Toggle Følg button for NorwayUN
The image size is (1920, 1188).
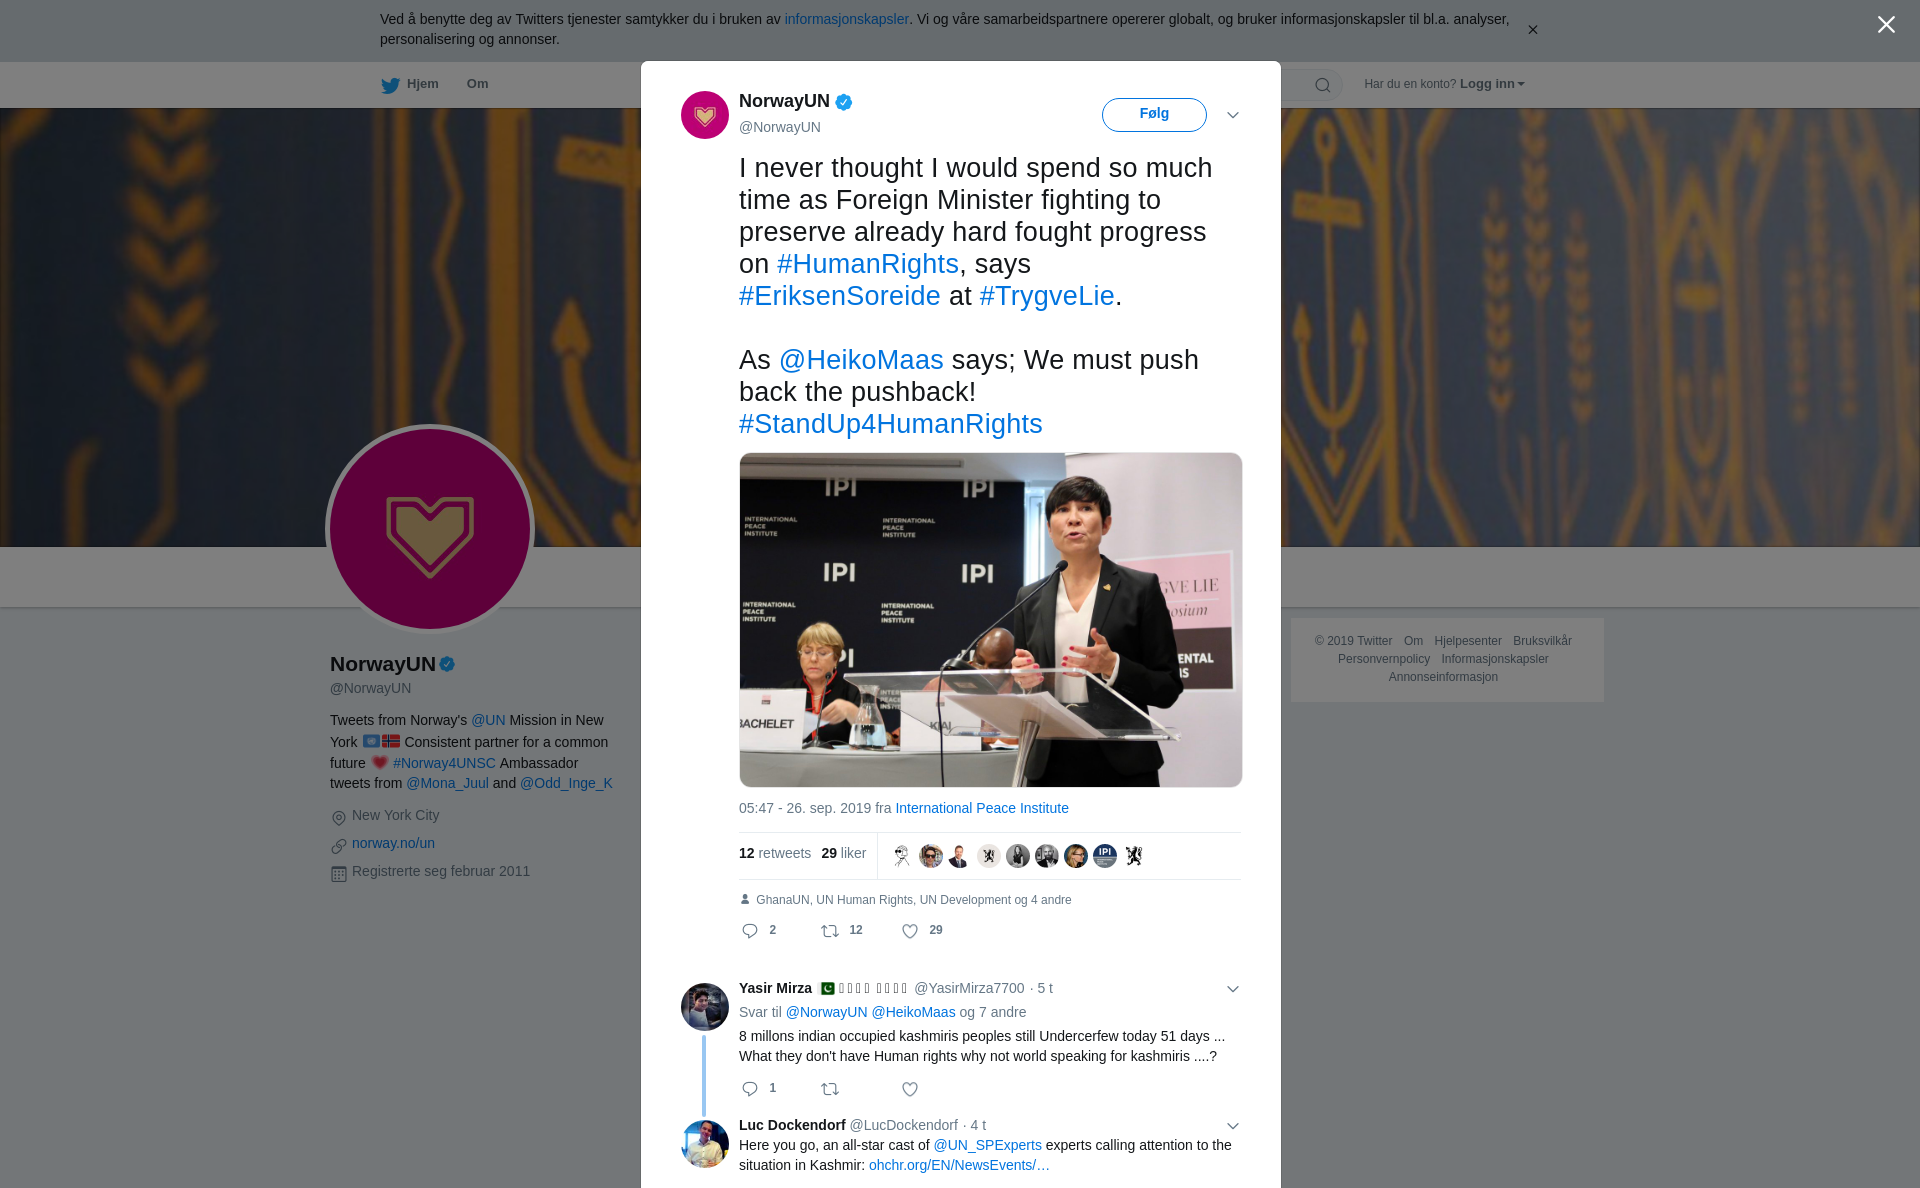tap(1154, 114)
